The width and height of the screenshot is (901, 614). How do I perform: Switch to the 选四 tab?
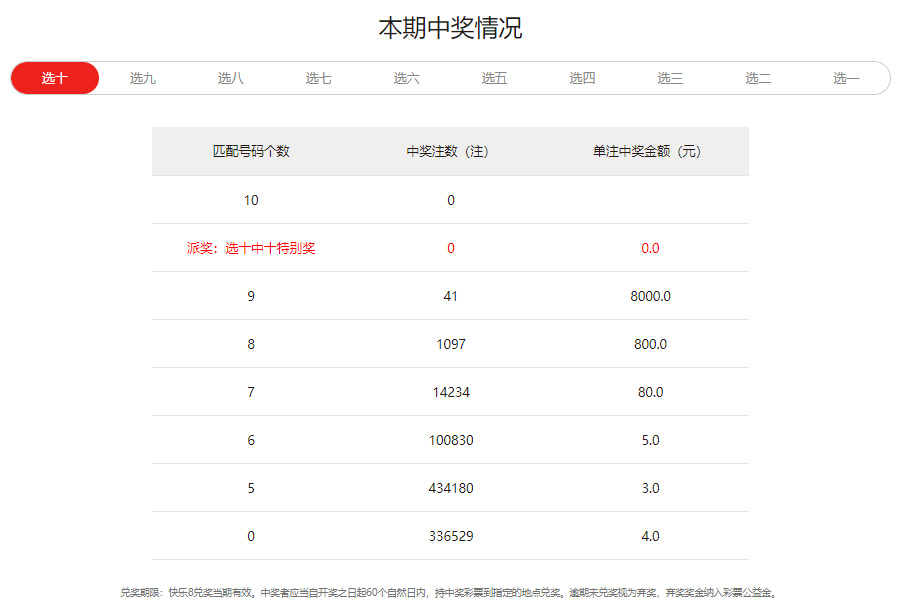[582, 78]
